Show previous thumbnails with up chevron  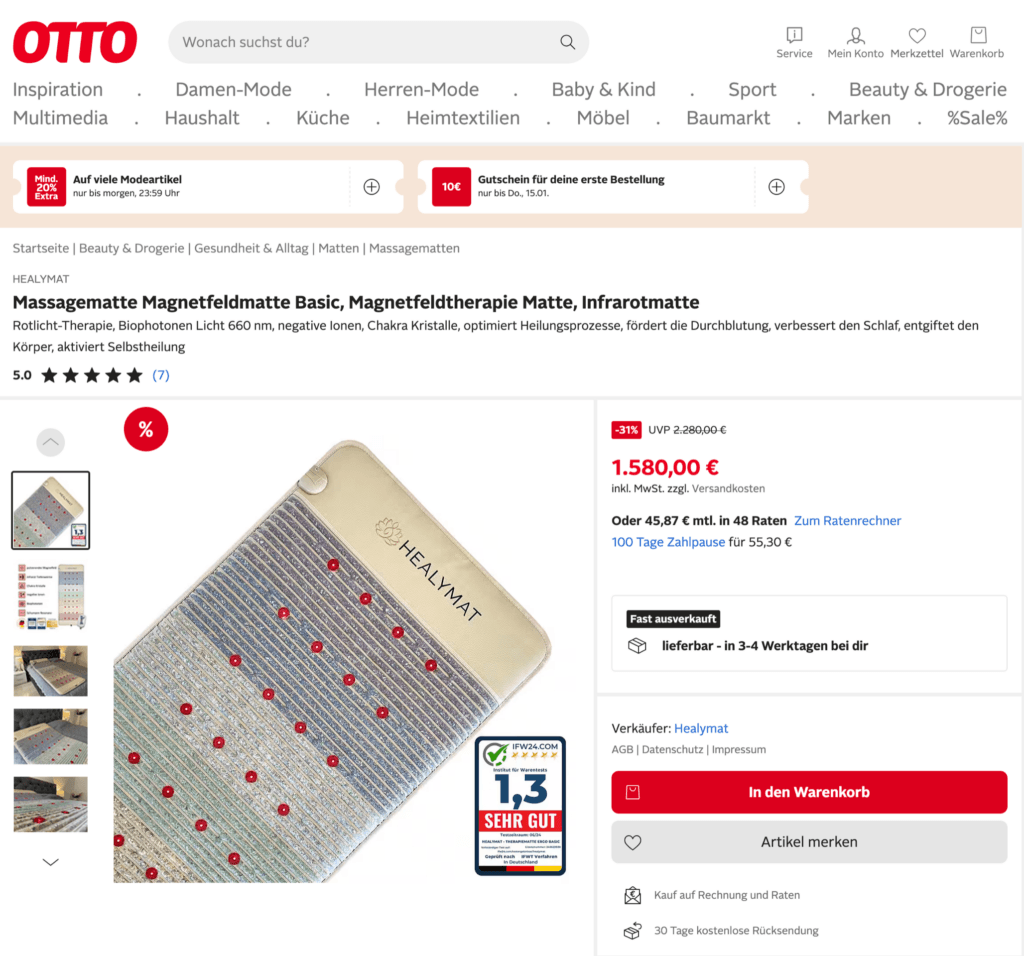point(50,442)
